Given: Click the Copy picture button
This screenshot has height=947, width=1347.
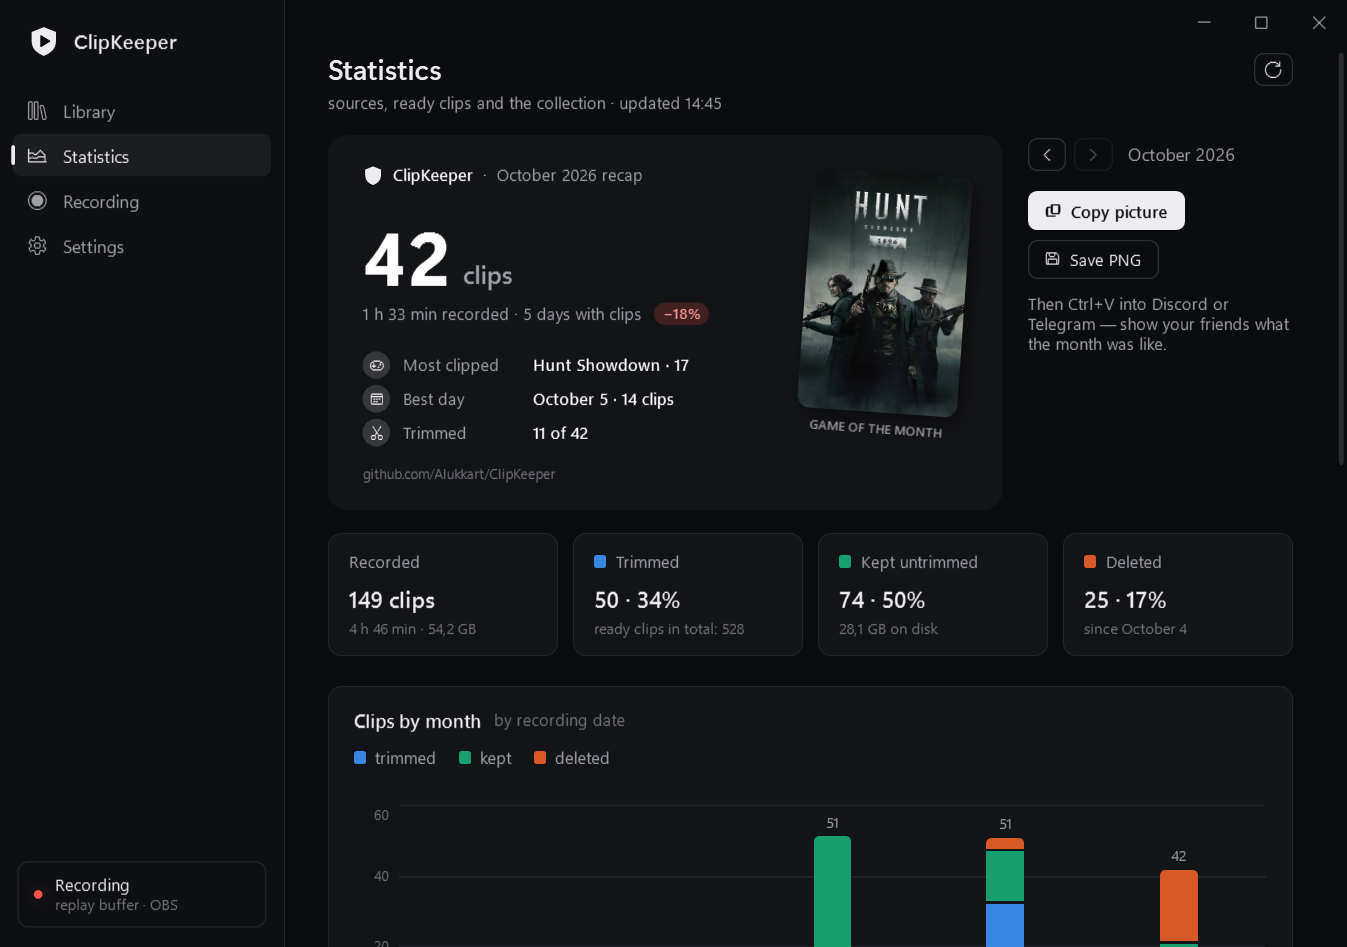Looking at the screenshot, I should [x=1106, y=211].
